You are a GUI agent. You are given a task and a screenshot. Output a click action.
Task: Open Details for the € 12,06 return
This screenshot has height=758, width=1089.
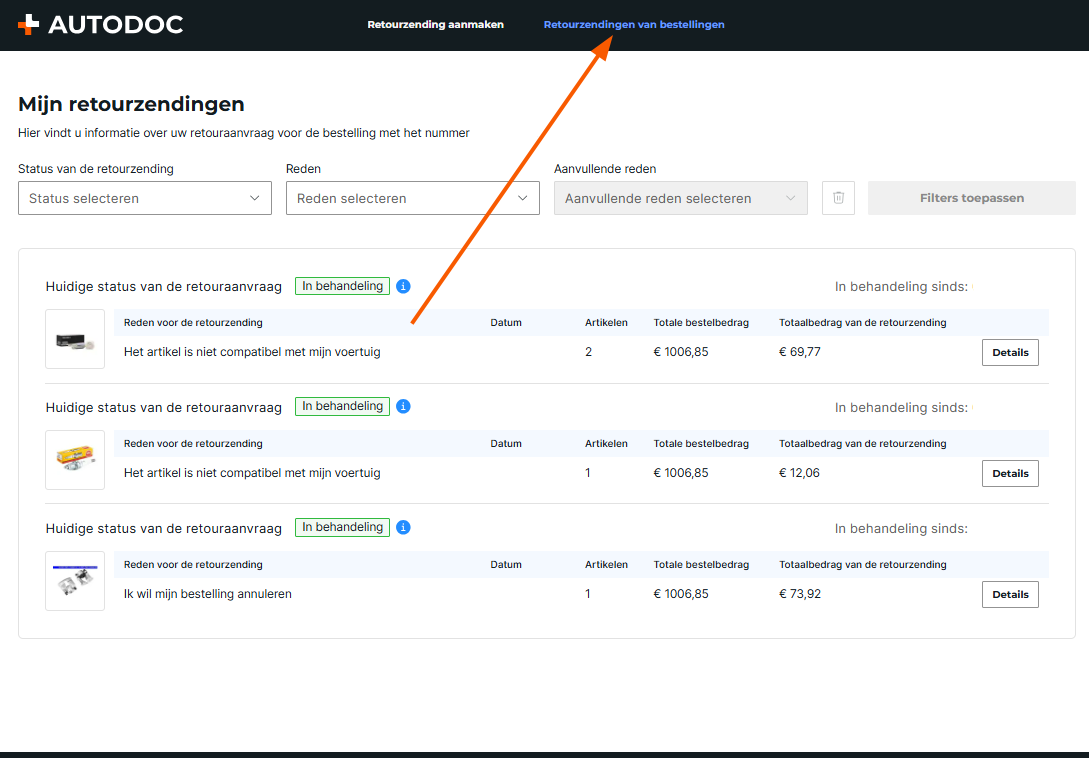coord(1010,473)
